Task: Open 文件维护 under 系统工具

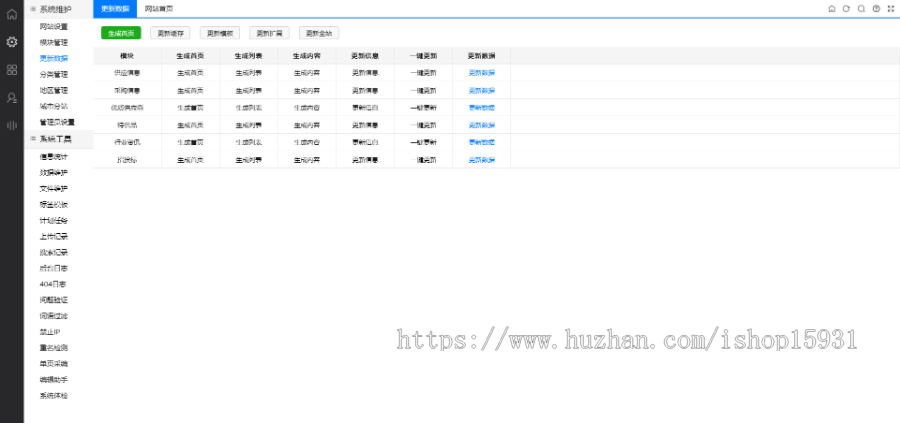Action: coord(54,189)
